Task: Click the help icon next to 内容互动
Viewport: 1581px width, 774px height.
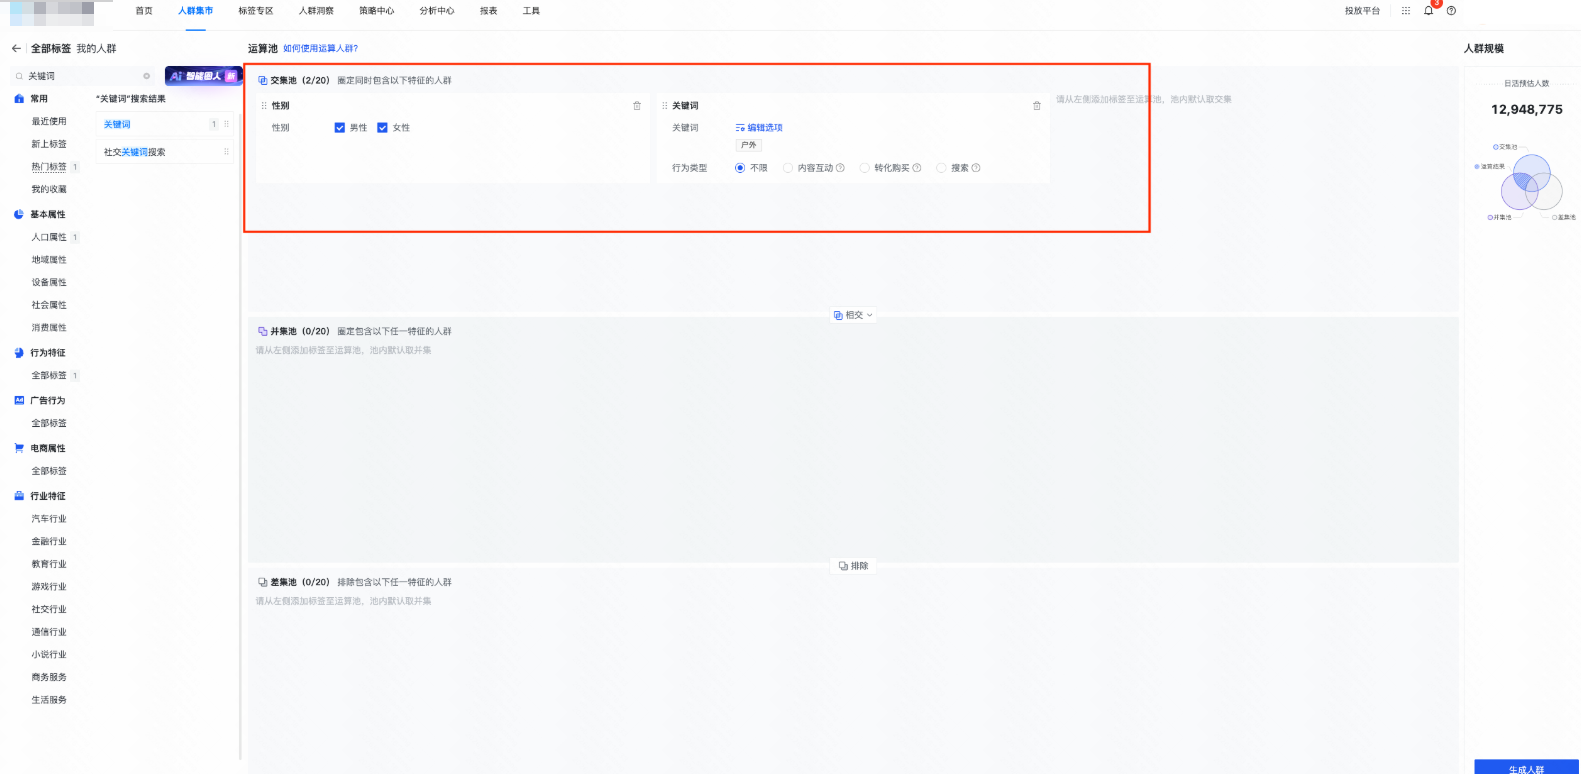Action: pos(840,168)
